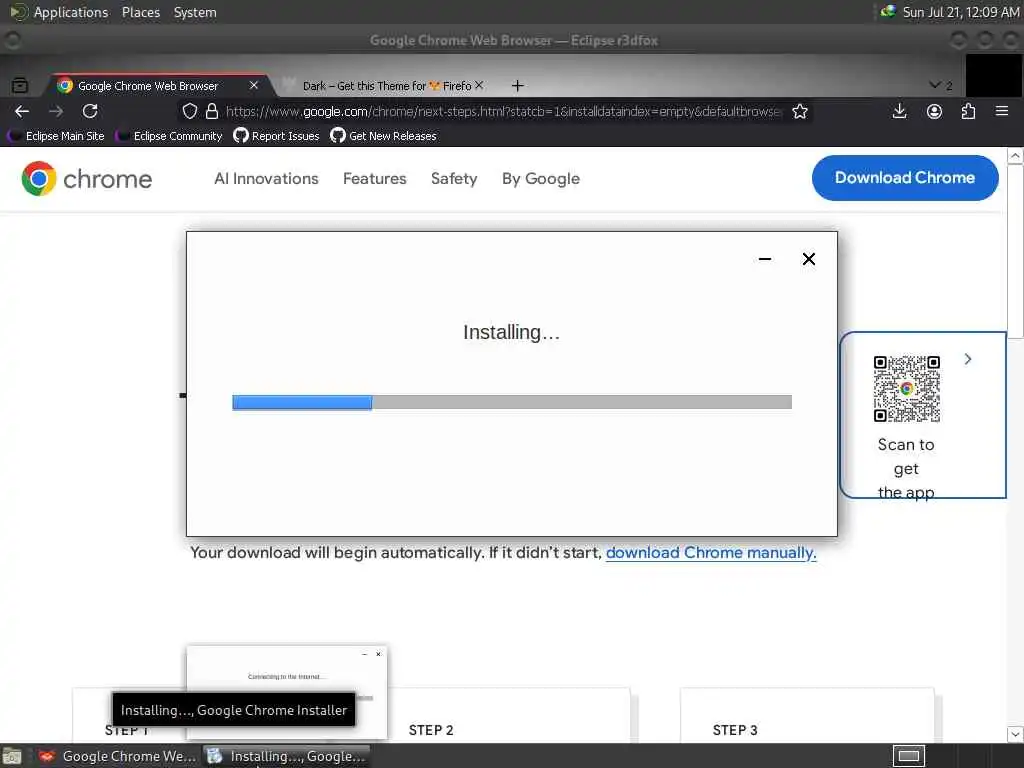Click the forward navigation arrow

(56, 112)
